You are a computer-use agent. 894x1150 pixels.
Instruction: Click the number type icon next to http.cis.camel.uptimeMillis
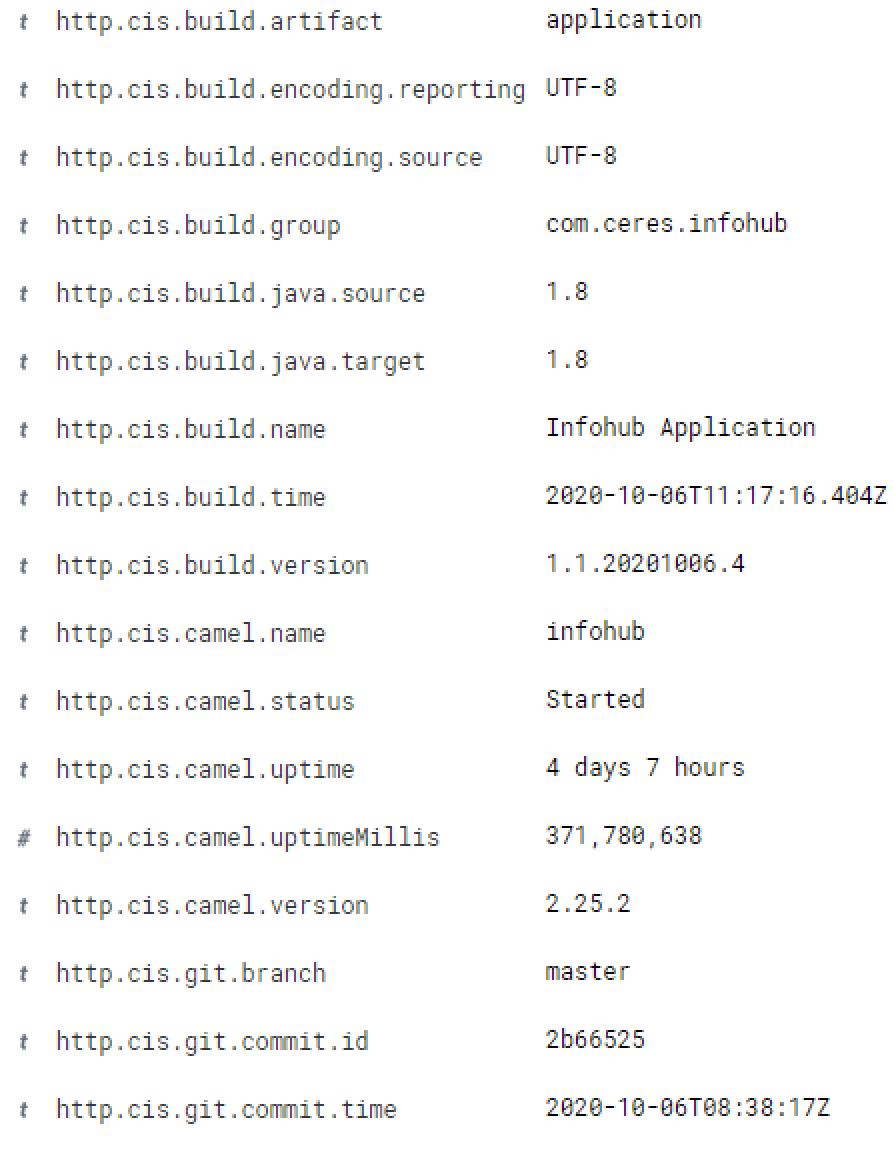pos(23,838)
